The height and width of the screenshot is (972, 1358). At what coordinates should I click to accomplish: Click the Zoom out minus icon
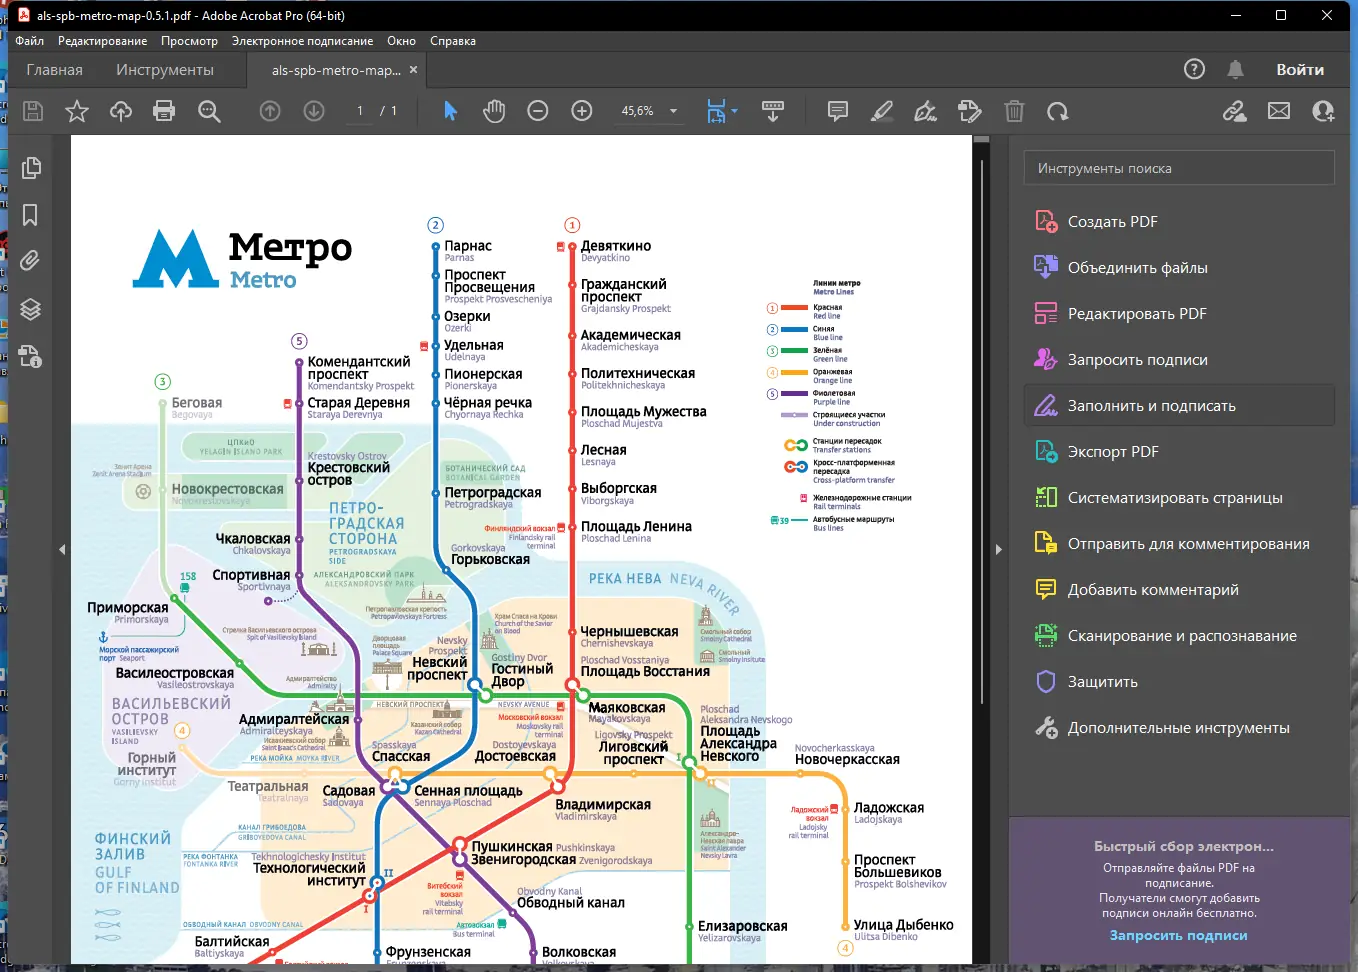[x=538, y=111]
